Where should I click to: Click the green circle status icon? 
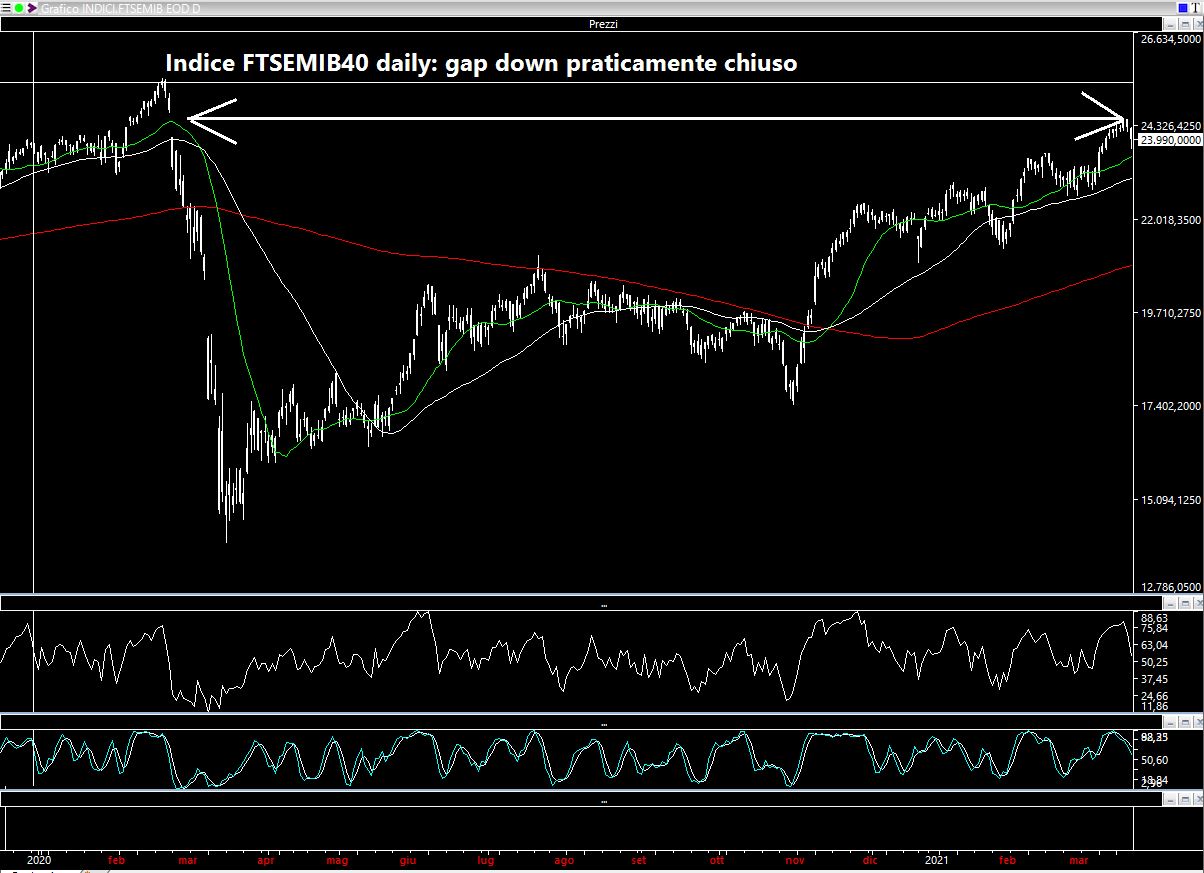18,8
